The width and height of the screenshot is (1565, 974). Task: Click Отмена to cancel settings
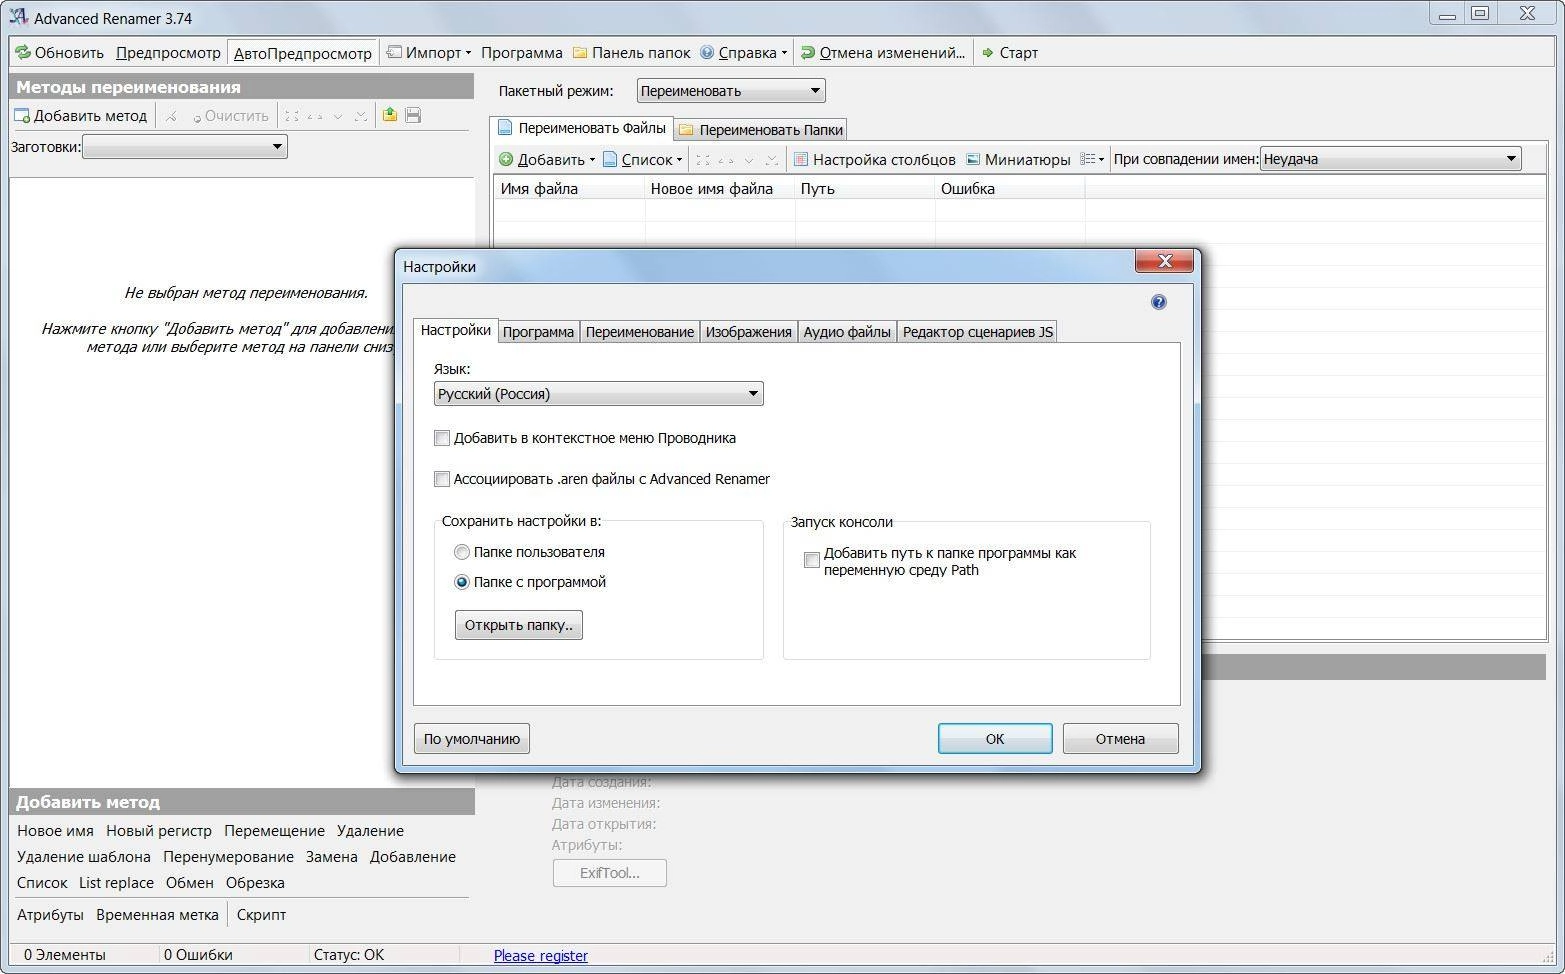coord(1120,739)
